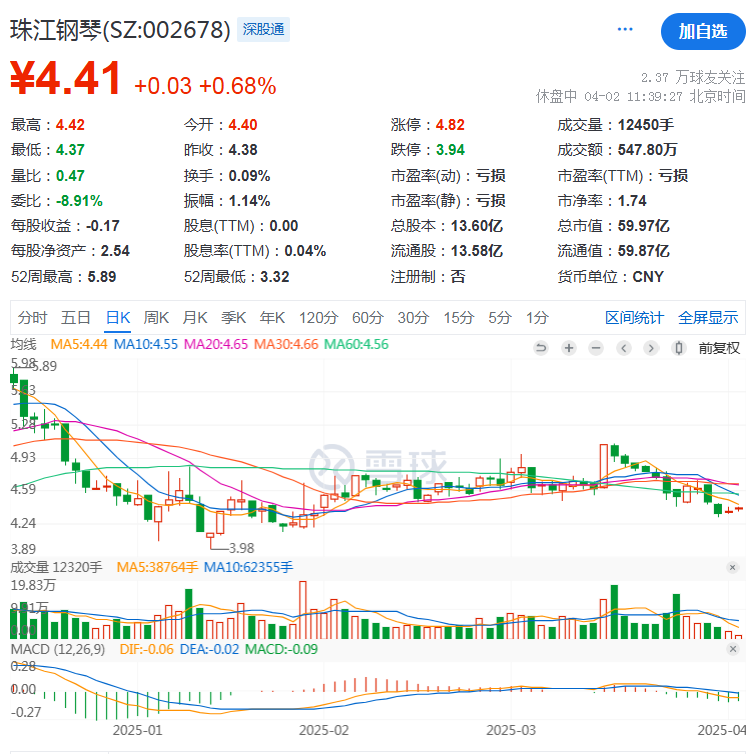Zoom out the chart with minus icon
Screen dimensions: 754x754
point(596,348)
